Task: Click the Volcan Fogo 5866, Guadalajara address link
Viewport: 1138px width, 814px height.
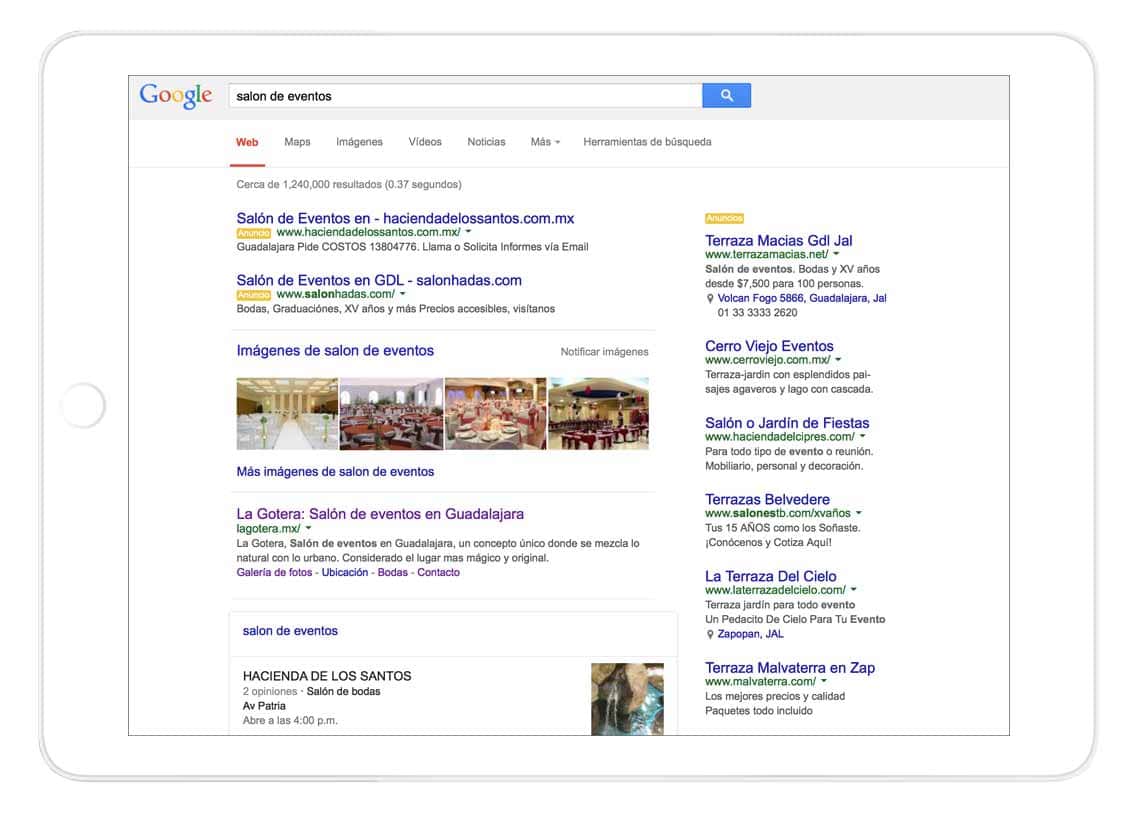Action: point(802,298)
